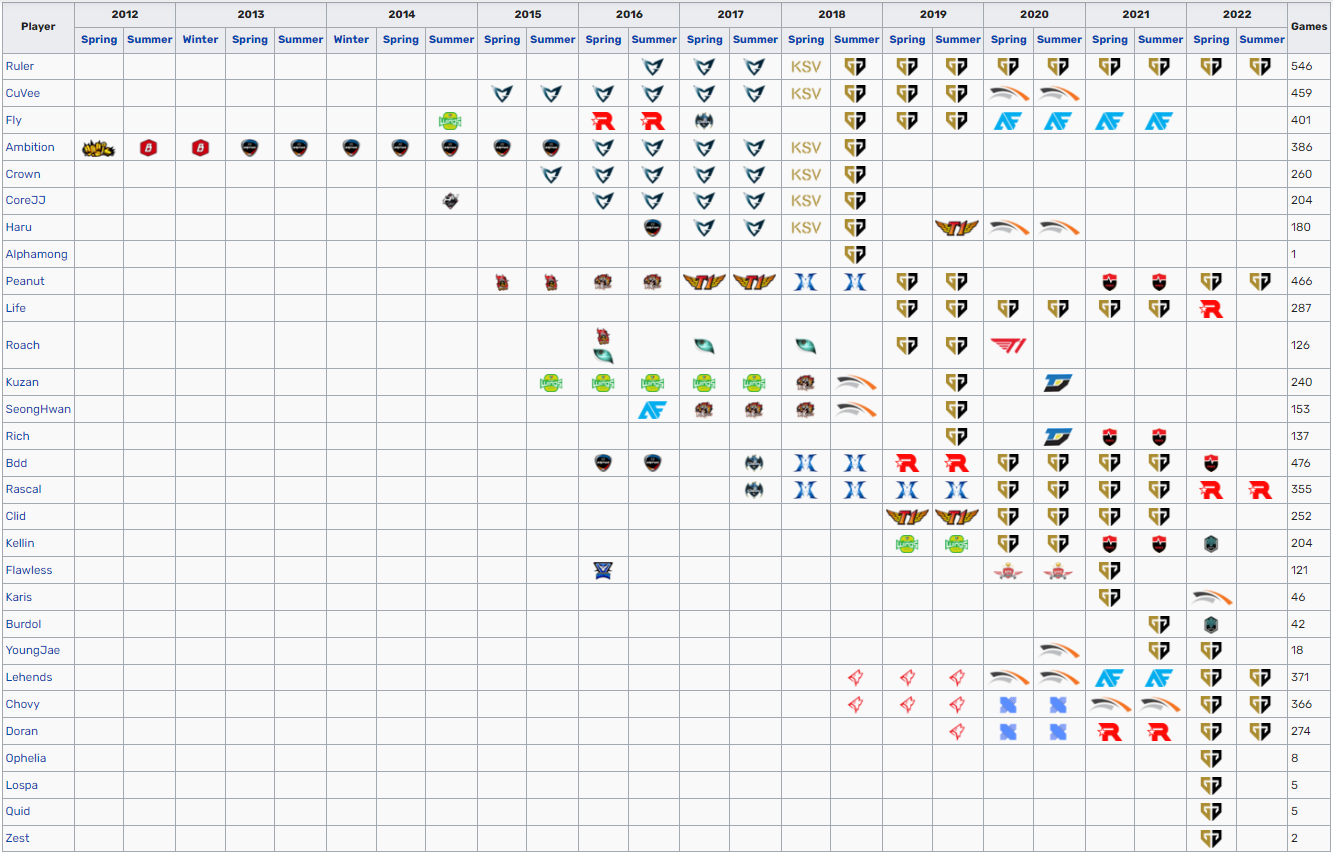
Task: Click Fly's 2020 Spring AF logo
Action: (1008, 121)
